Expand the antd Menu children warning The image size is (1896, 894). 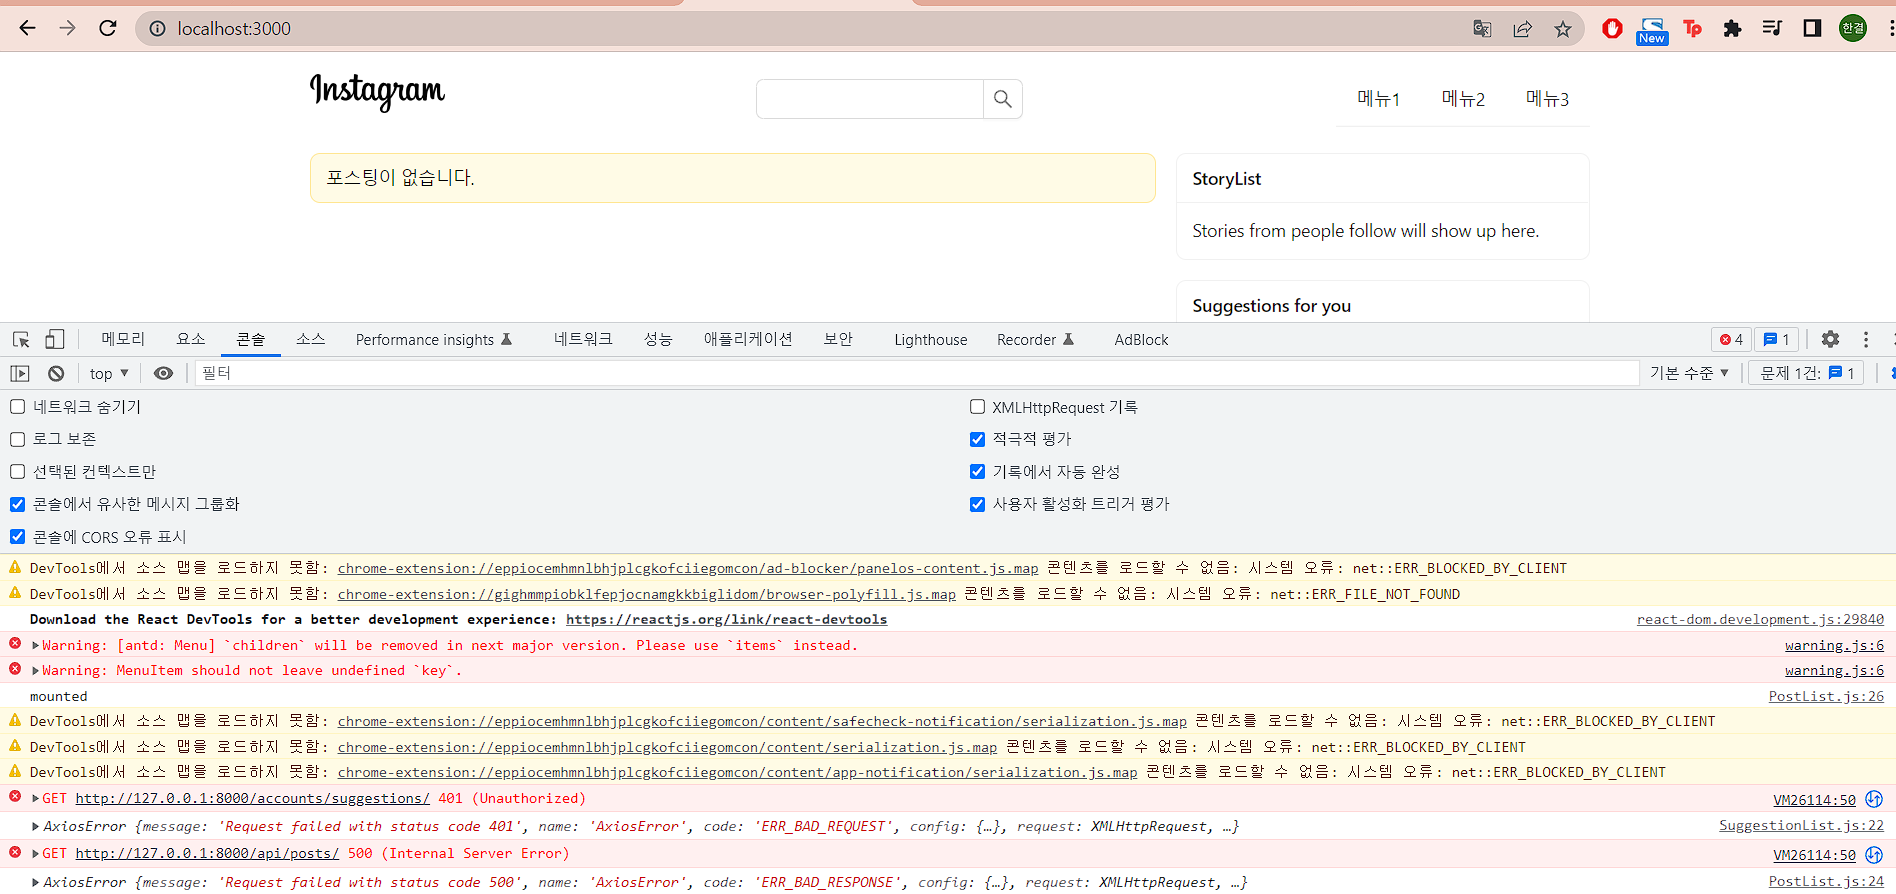36,646
